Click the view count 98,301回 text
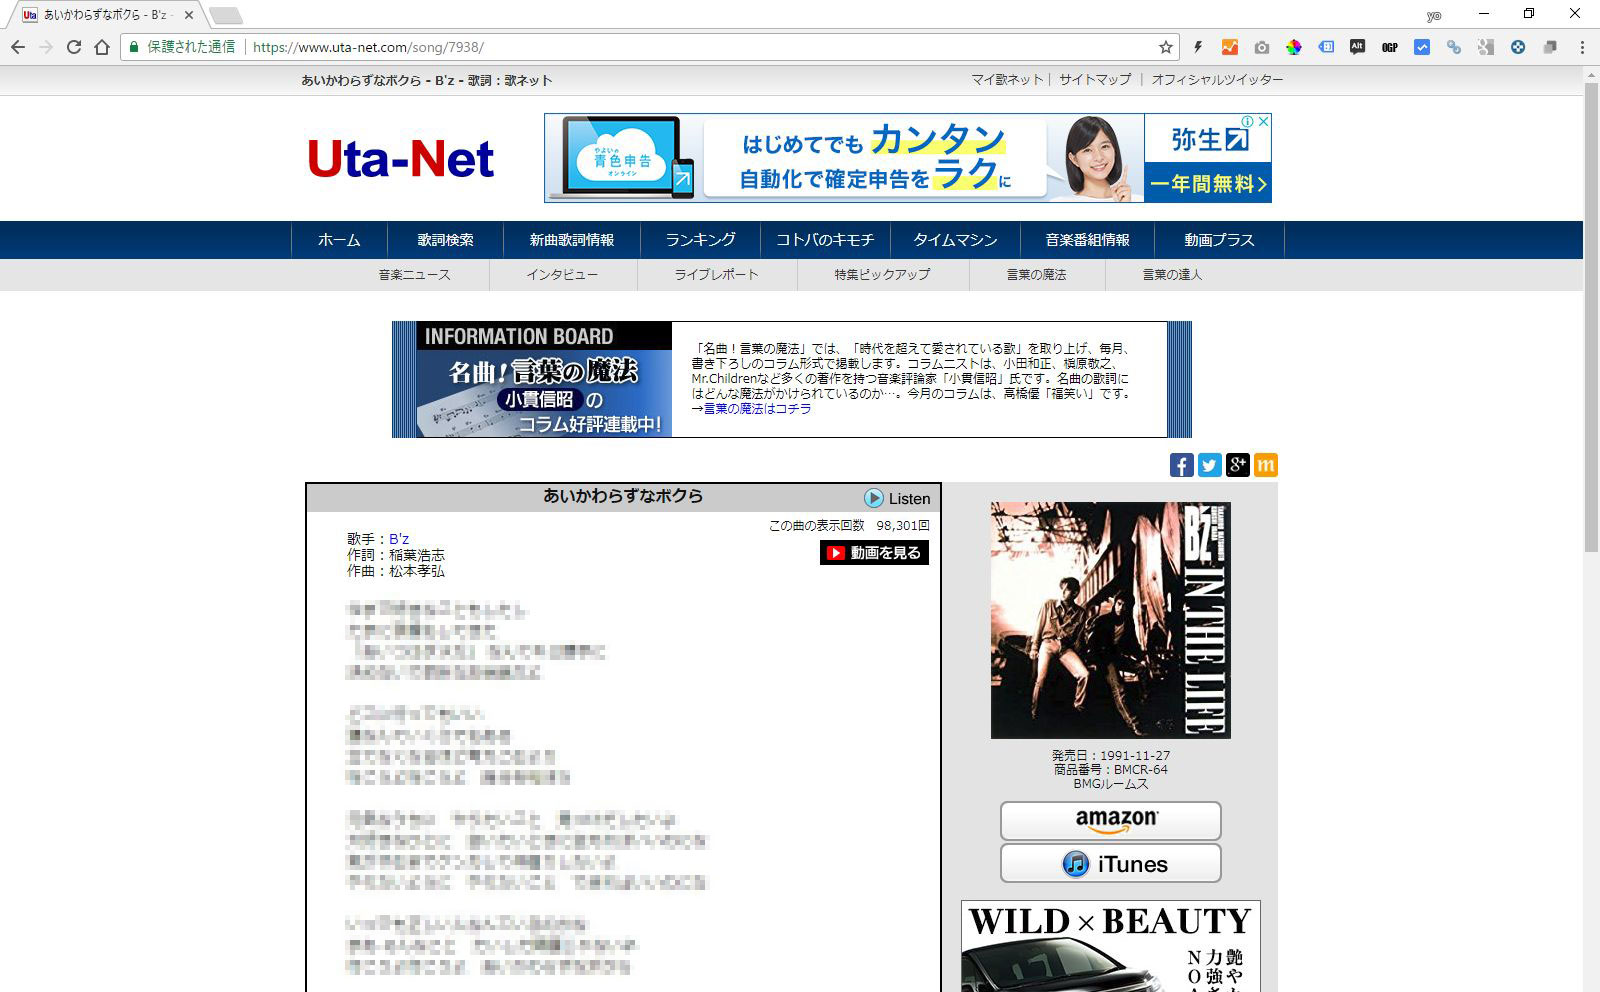 click(x=903, y=525)
